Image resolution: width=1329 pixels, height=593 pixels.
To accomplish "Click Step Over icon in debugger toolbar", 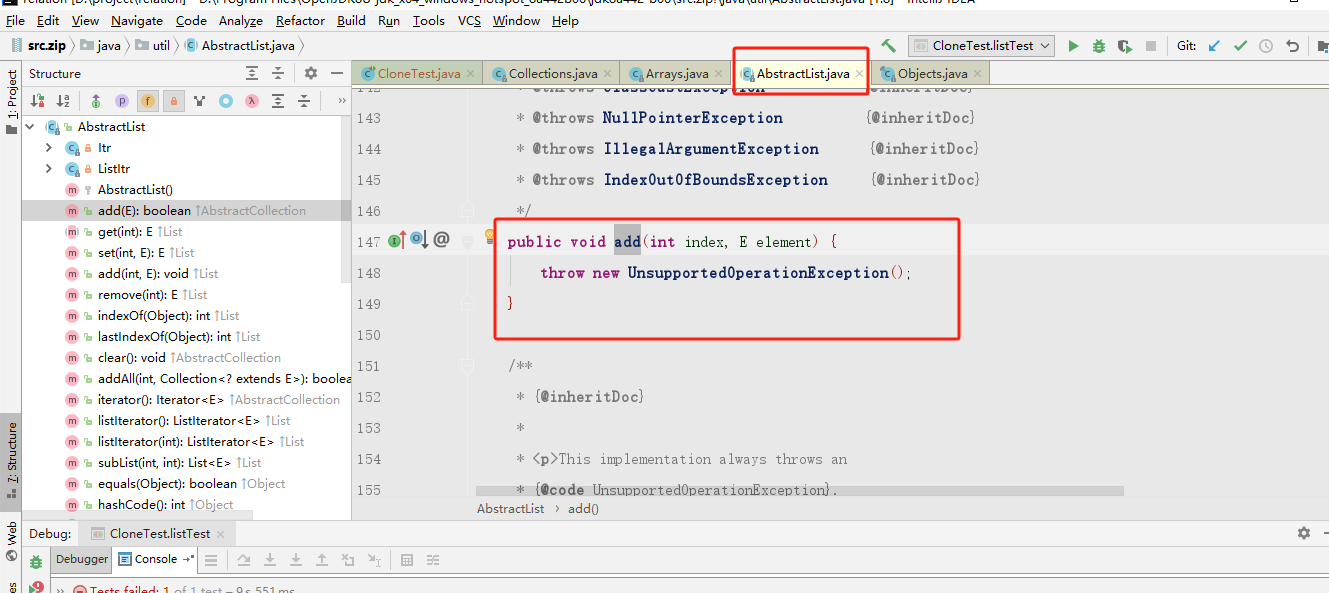I will (243, 560).
